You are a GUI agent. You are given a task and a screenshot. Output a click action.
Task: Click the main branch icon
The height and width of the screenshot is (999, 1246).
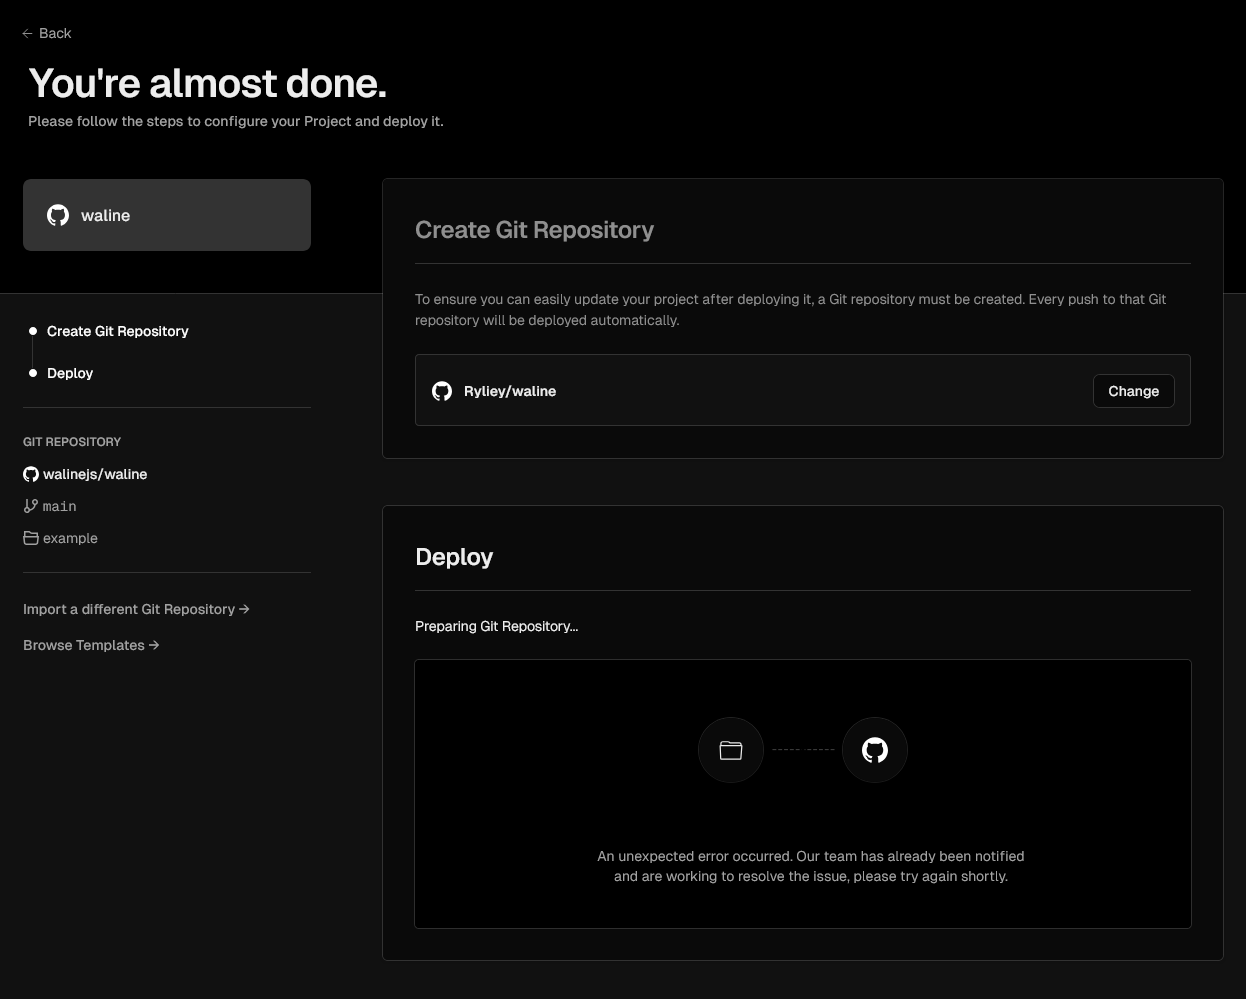click(x=31, y=506)
